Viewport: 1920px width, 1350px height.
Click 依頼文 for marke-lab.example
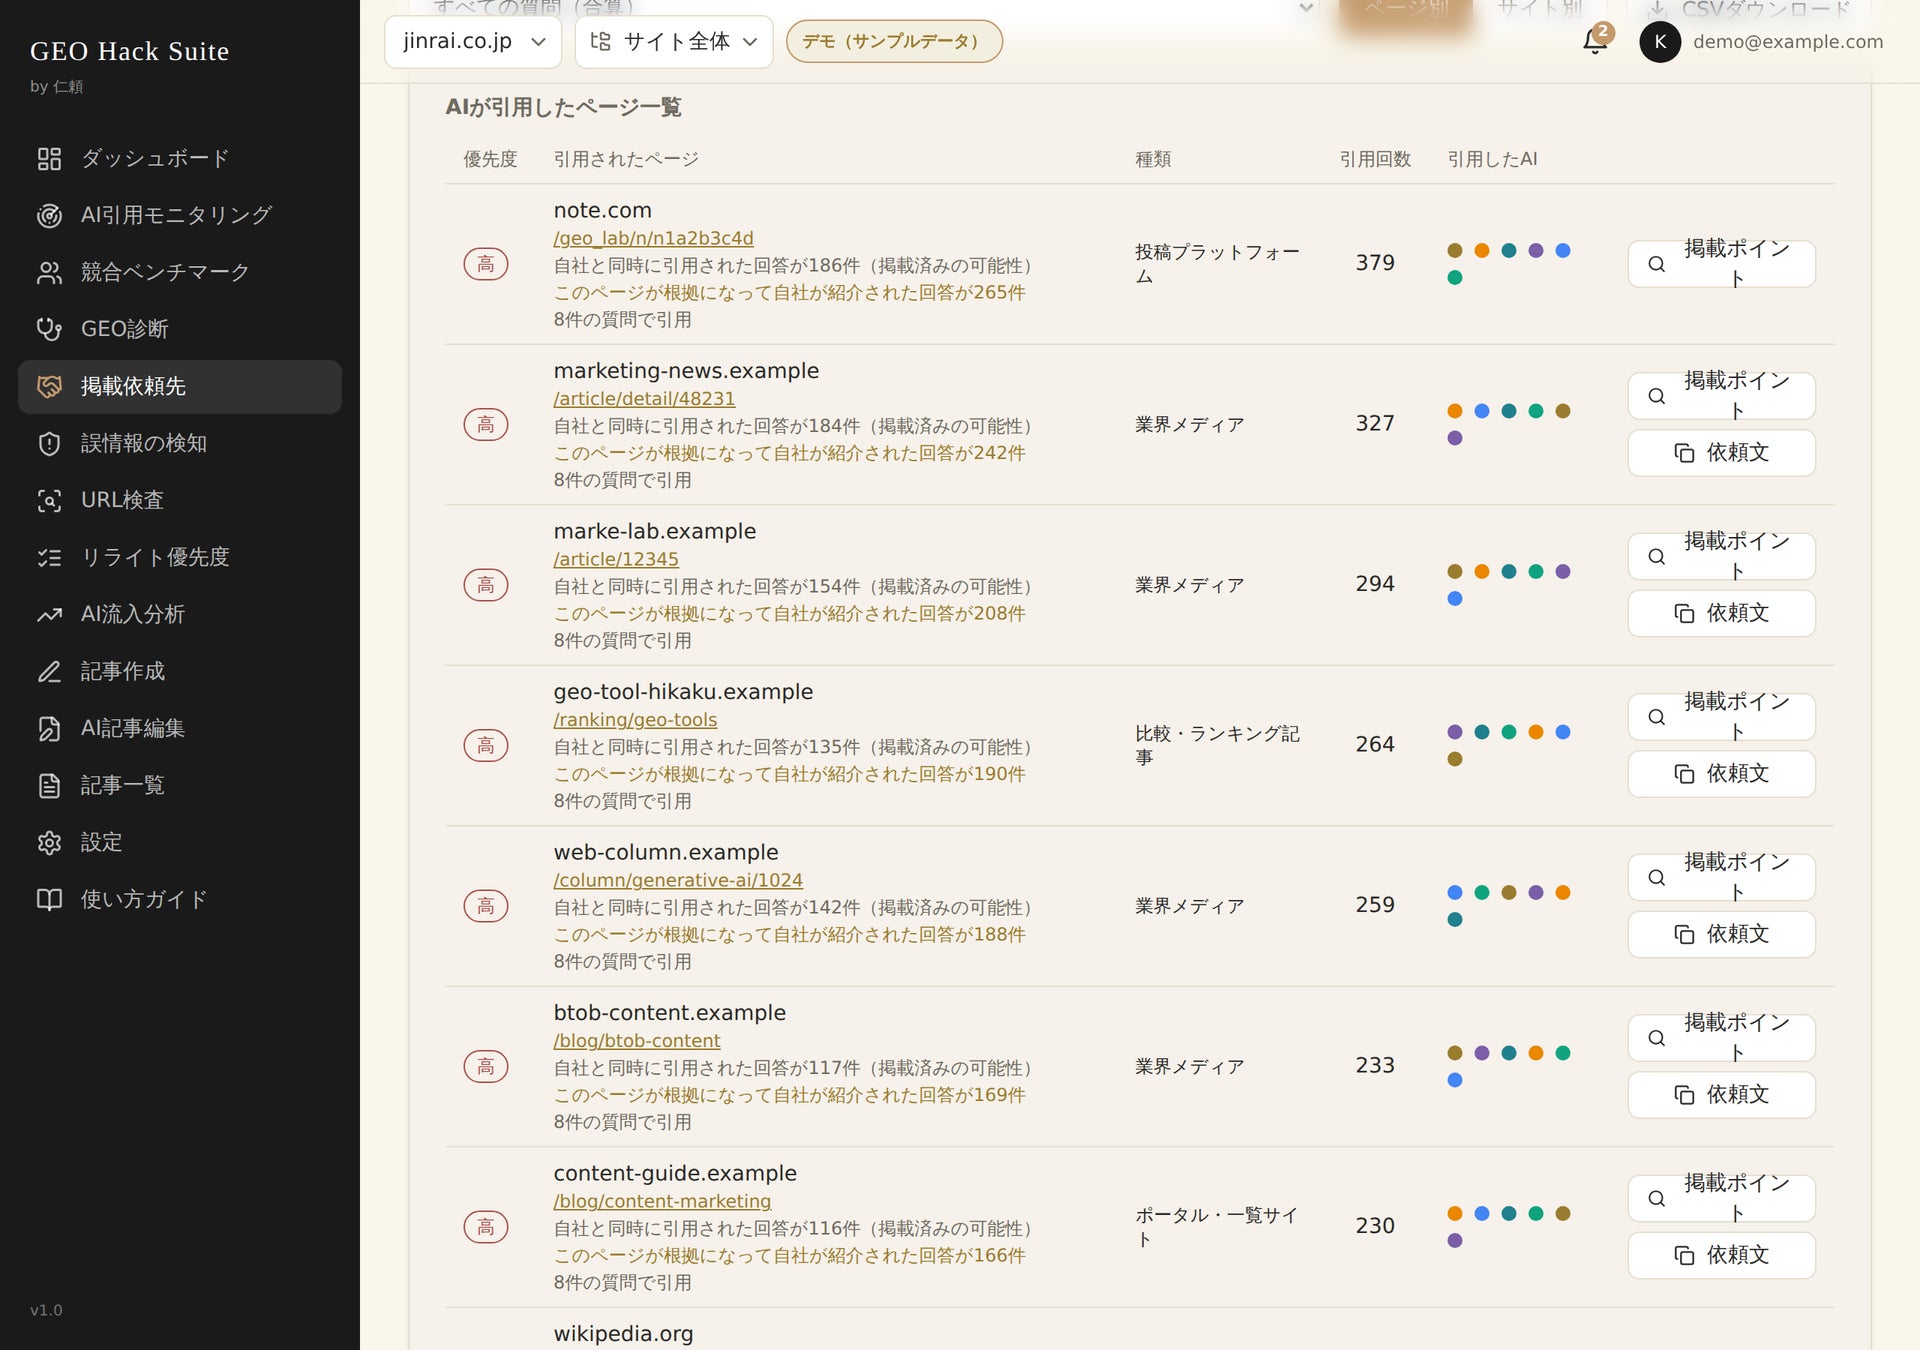click(1721, 613)
